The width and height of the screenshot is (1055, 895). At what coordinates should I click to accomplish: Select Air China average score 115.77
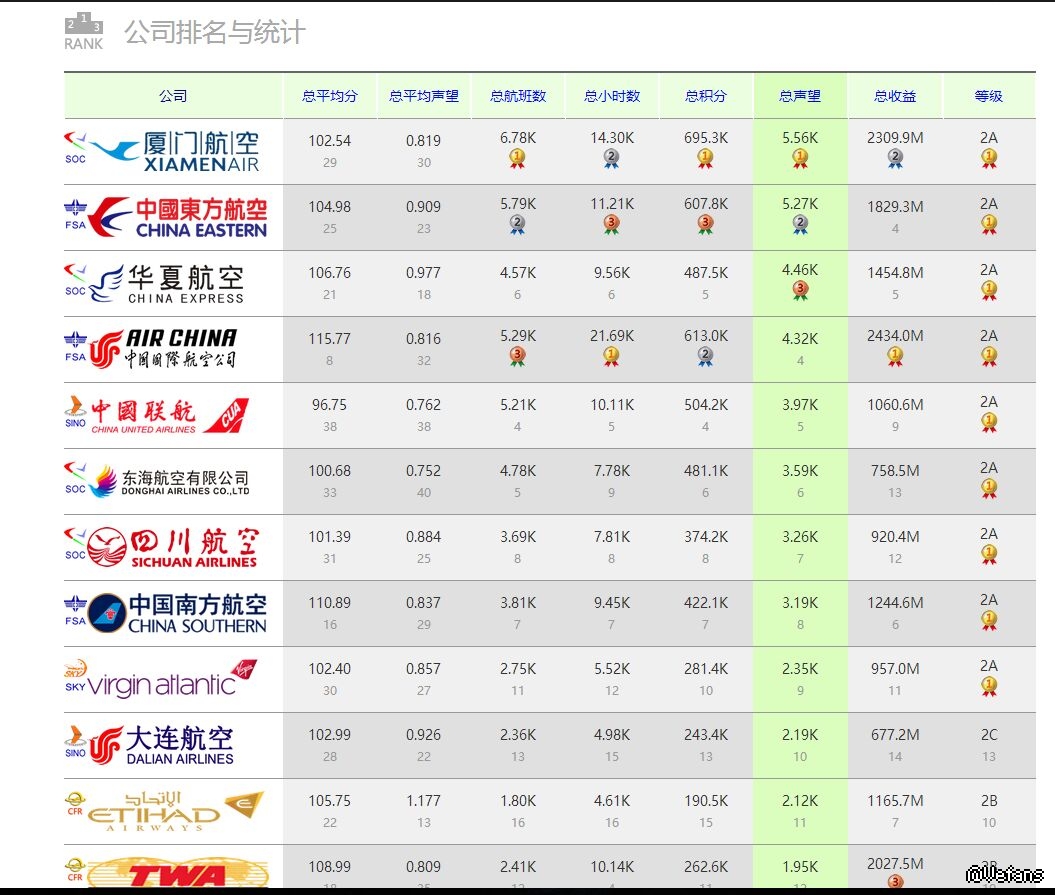coord(330,338)
